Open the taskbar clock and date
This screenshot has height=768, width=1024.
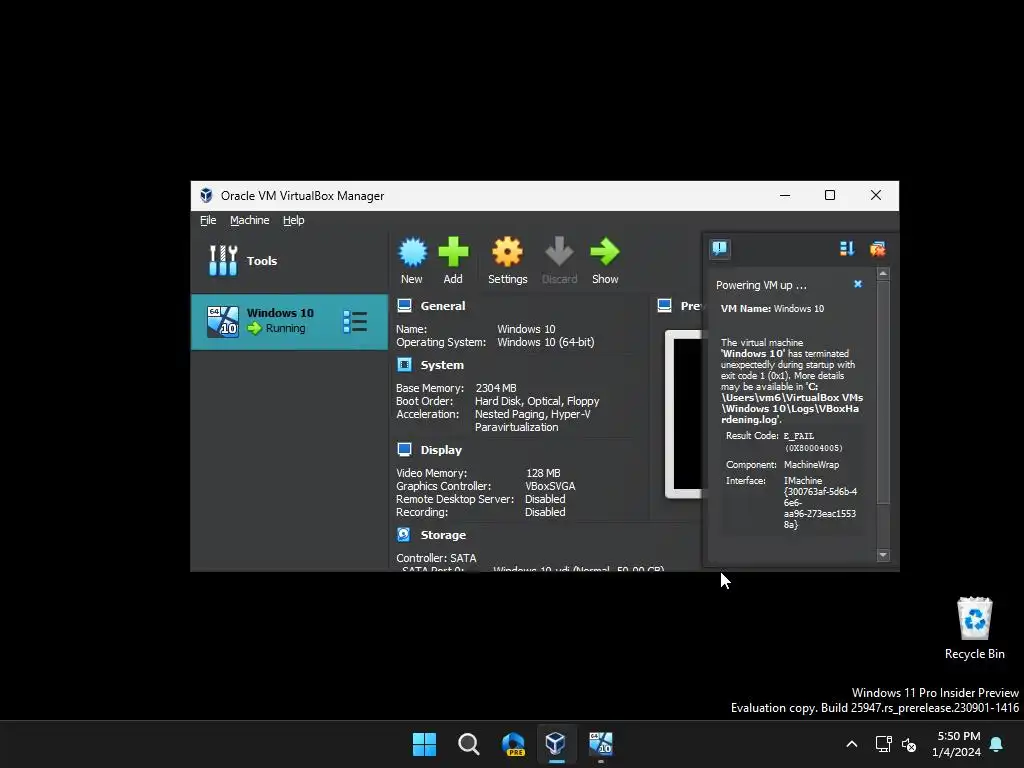tap(957, 744)
